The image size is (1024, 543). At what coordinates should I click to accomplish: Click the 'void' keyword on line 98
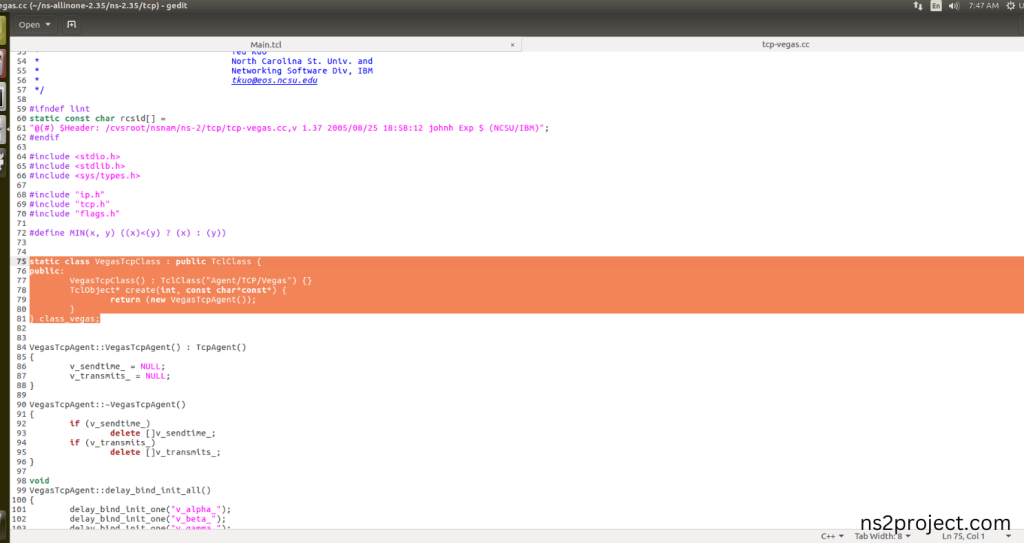click(x=39, y=481)
